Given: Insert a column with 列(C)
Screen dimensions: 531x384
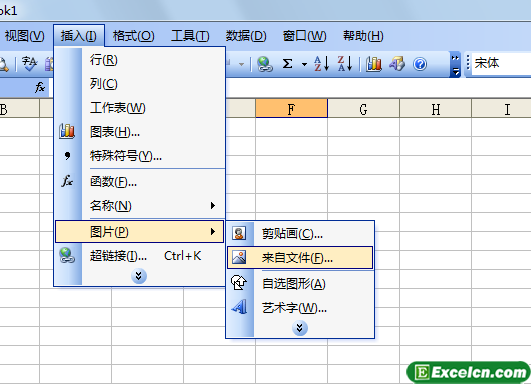Looking at the screenshot, I should [140, 84].
